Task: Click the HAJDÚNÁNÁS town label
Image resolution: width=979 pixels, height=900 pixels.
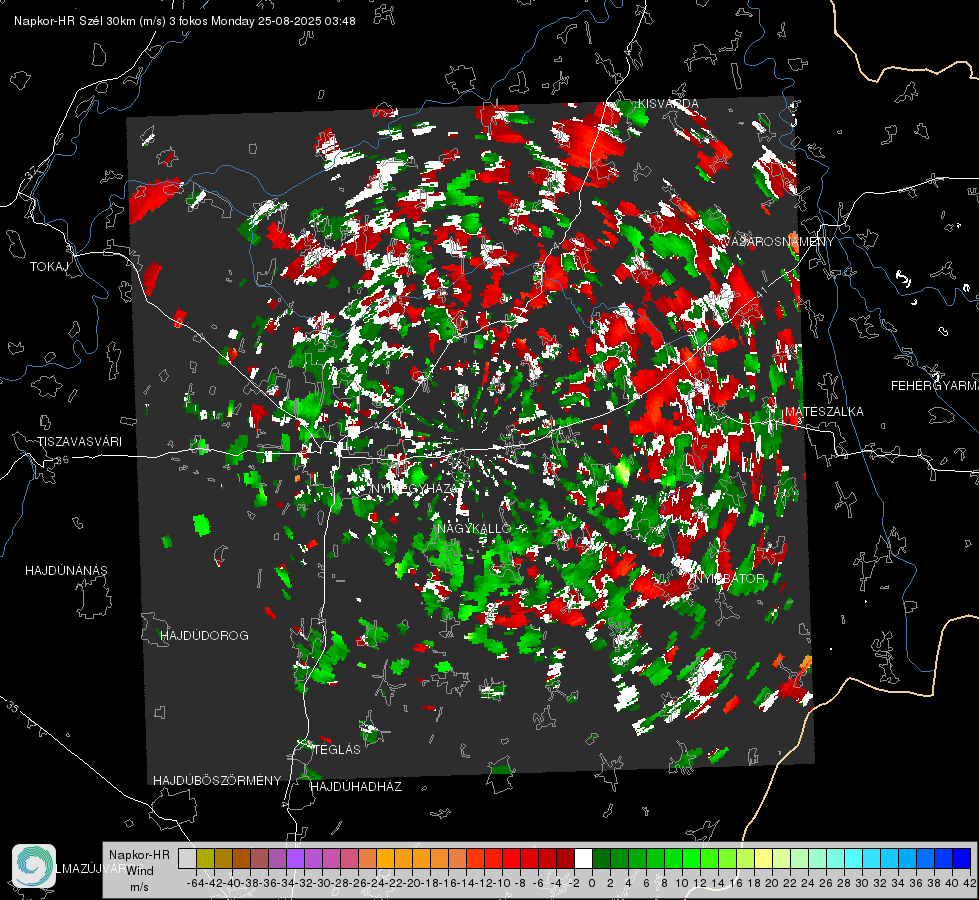Action: click(66, 570)
